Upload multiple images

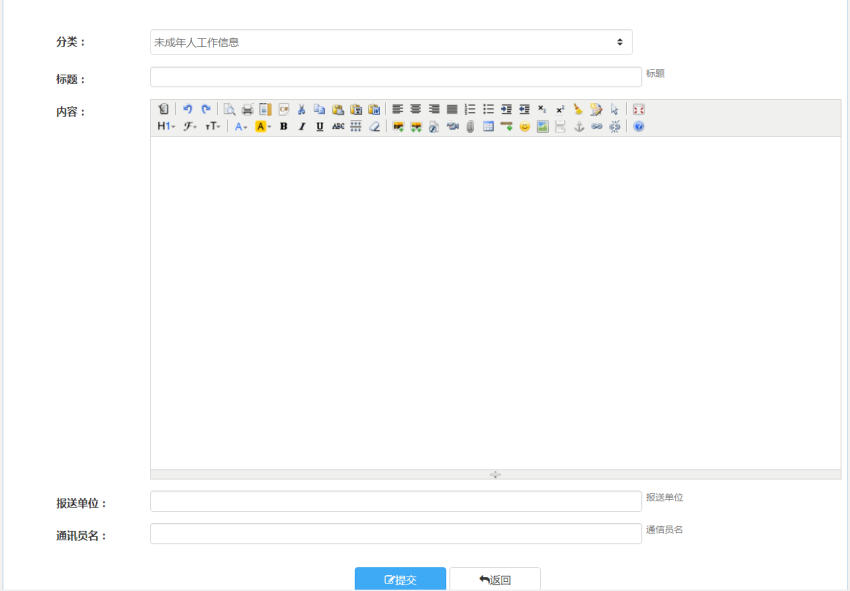click(x=416, y=126)
